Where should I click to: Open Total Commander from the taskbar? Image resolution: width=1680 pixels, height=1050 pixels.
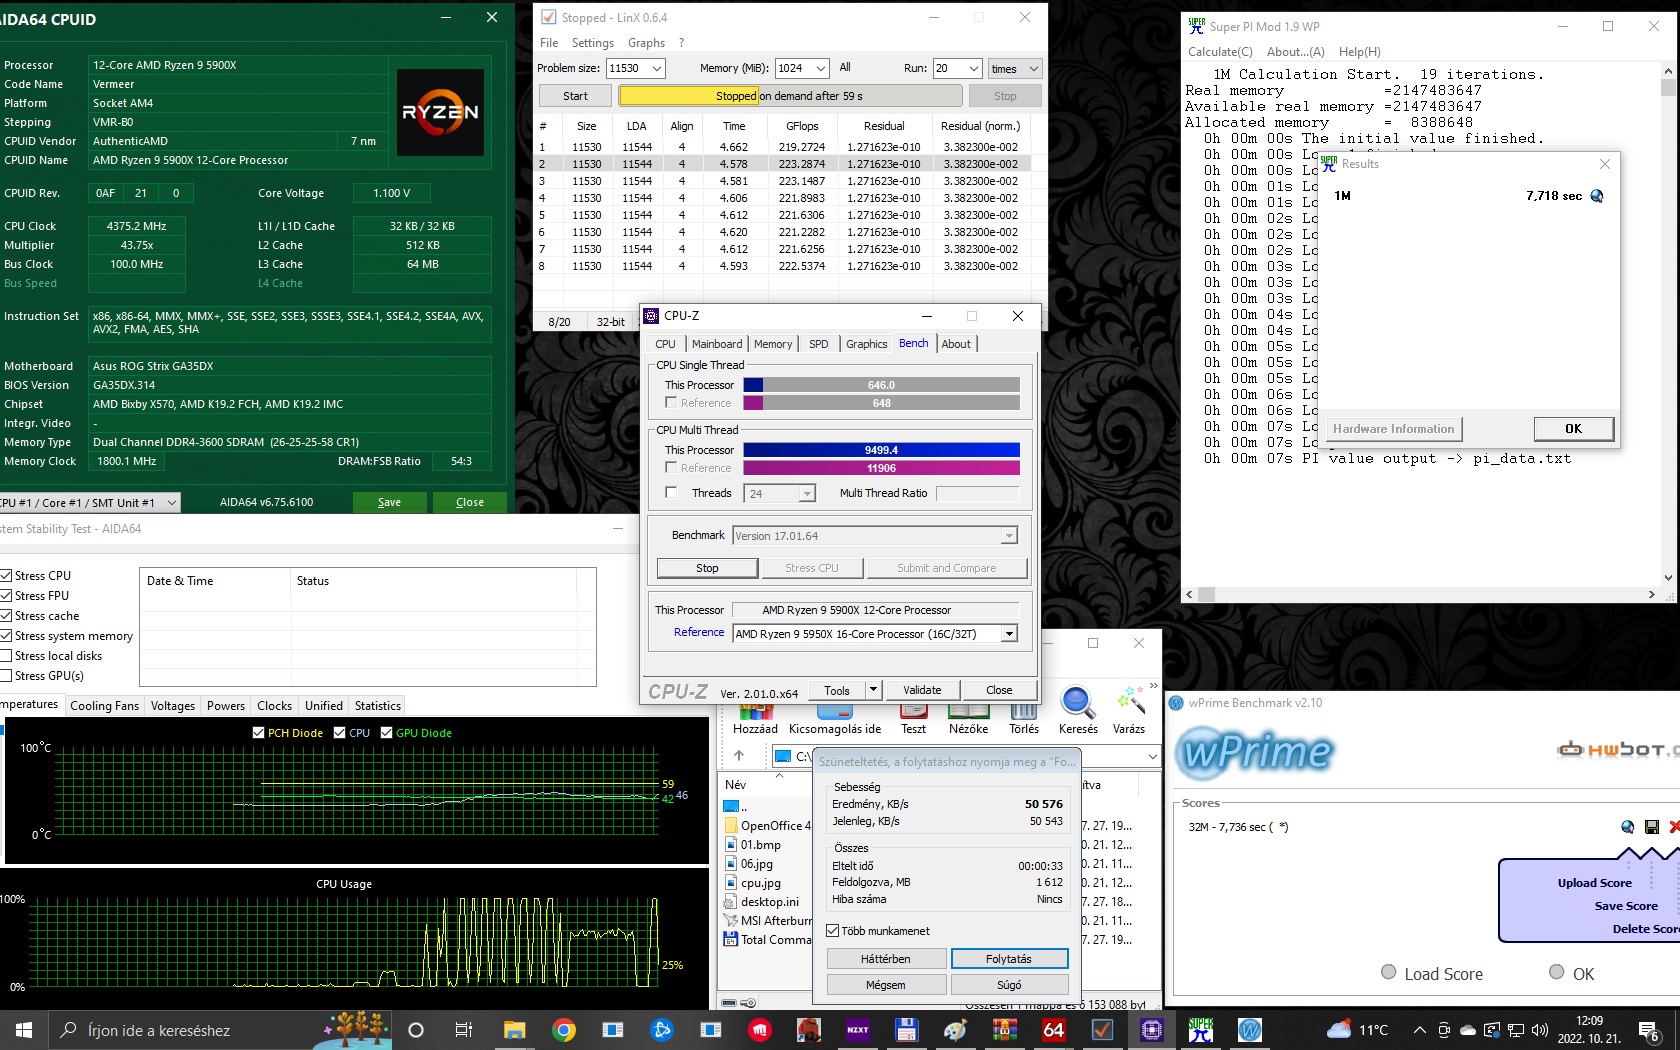click(907, 1030)
